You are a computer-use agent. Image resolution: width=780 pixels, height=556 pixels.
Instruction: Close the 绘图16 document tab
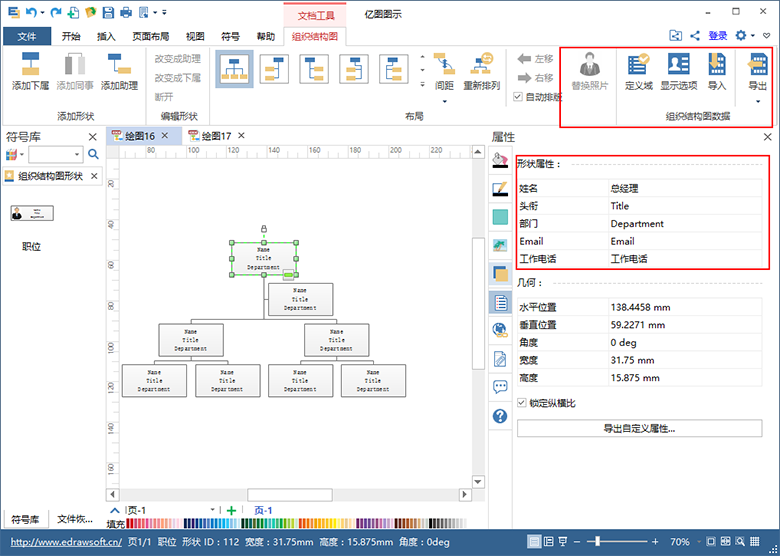(165, 135)
